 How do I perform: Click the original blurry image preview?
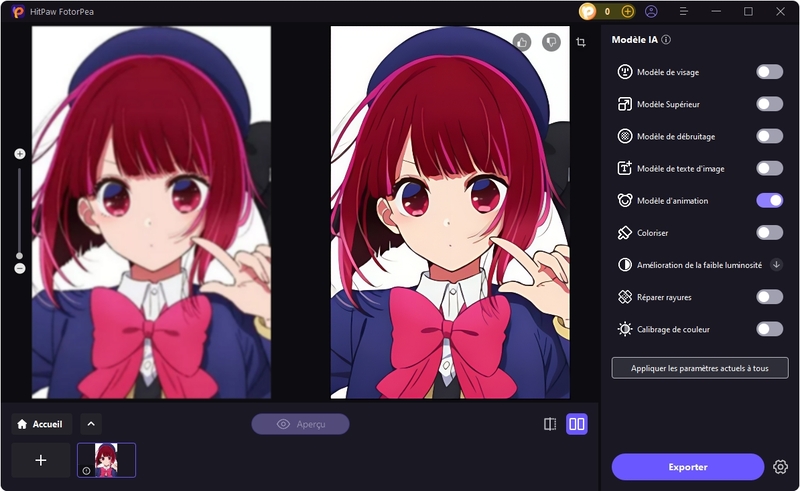click(151, 212)
